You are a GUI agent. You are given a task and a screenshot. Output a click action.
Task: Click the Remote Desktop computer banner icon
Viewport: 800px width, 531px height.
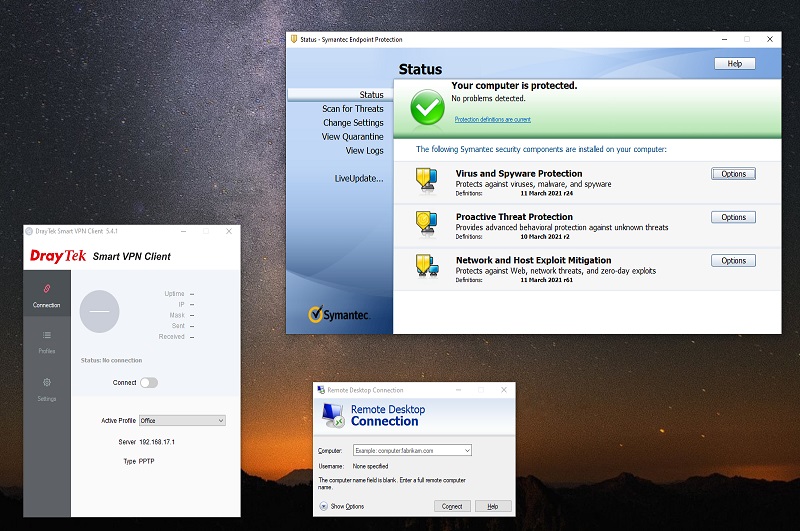pos(334,415)
